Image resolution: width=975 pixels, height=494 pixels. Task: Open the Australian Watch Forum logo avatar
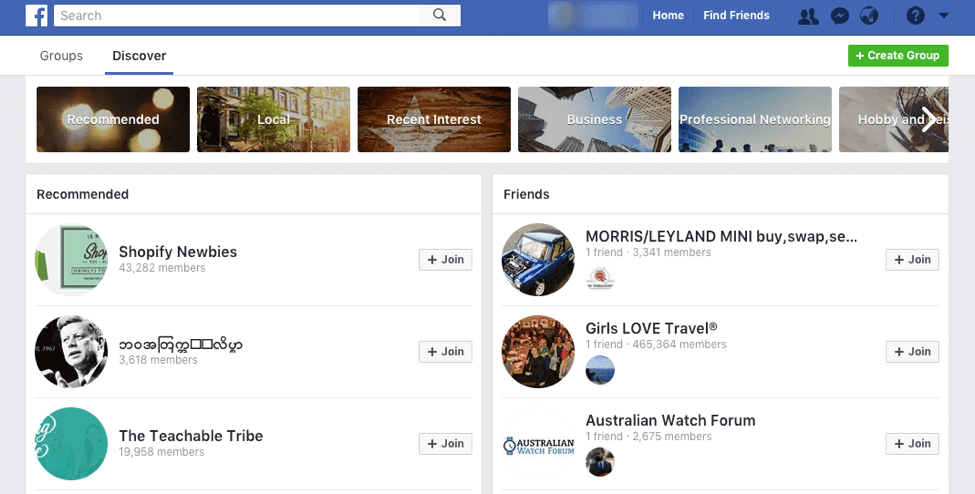coord(538,444)
